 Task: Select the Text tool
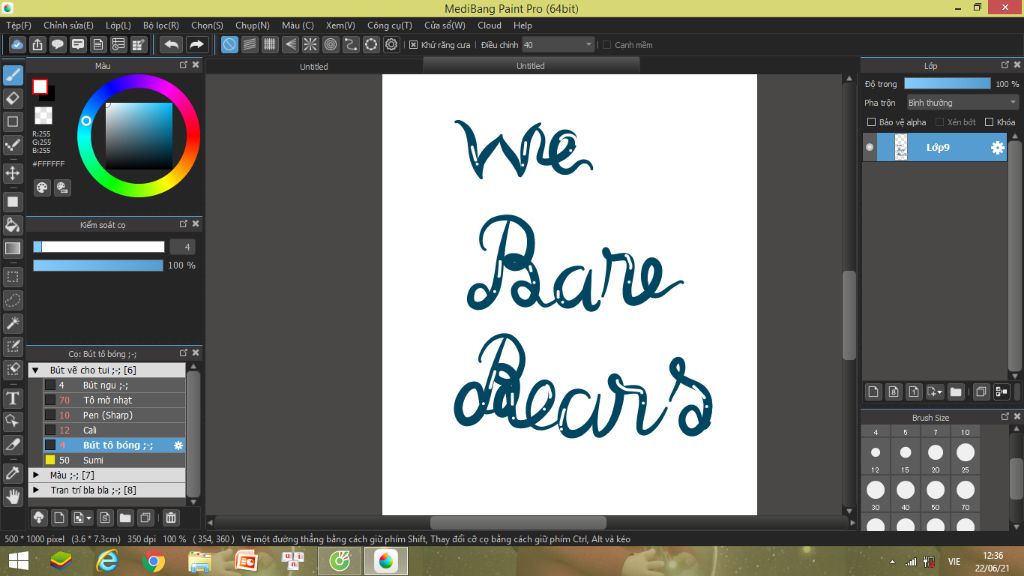pyautogui.click(x=12, y=398)
